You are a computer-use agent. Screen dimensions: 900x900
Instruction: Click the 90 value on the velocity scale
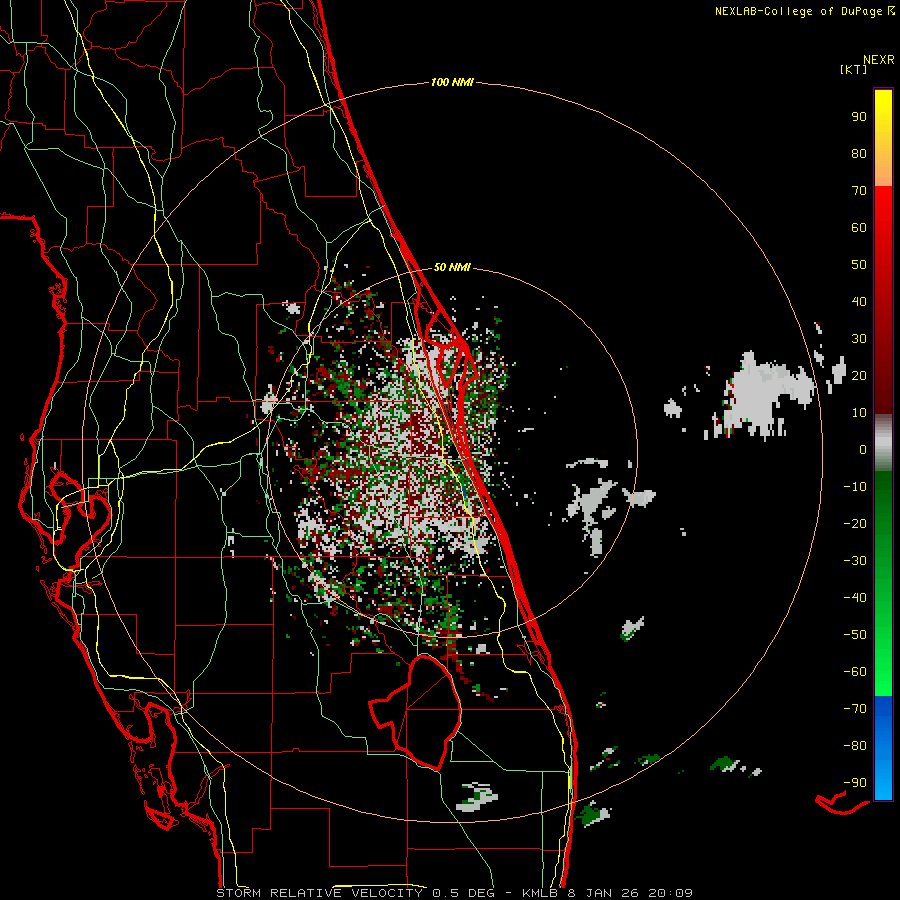(859, 117)
